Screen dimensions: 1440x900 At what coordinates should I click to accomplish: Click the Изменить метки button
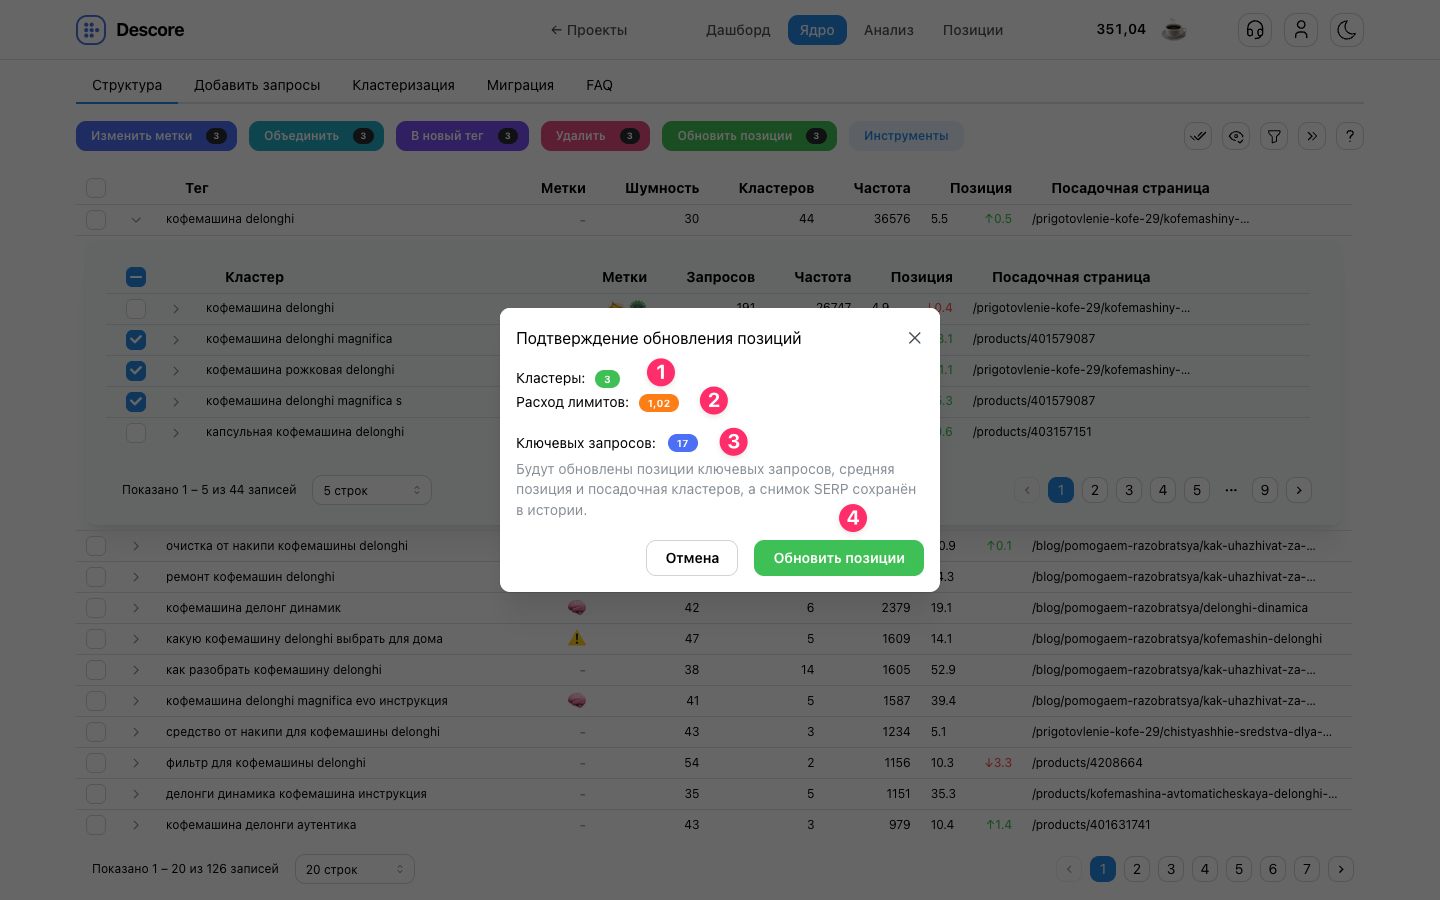coord(156,136)
